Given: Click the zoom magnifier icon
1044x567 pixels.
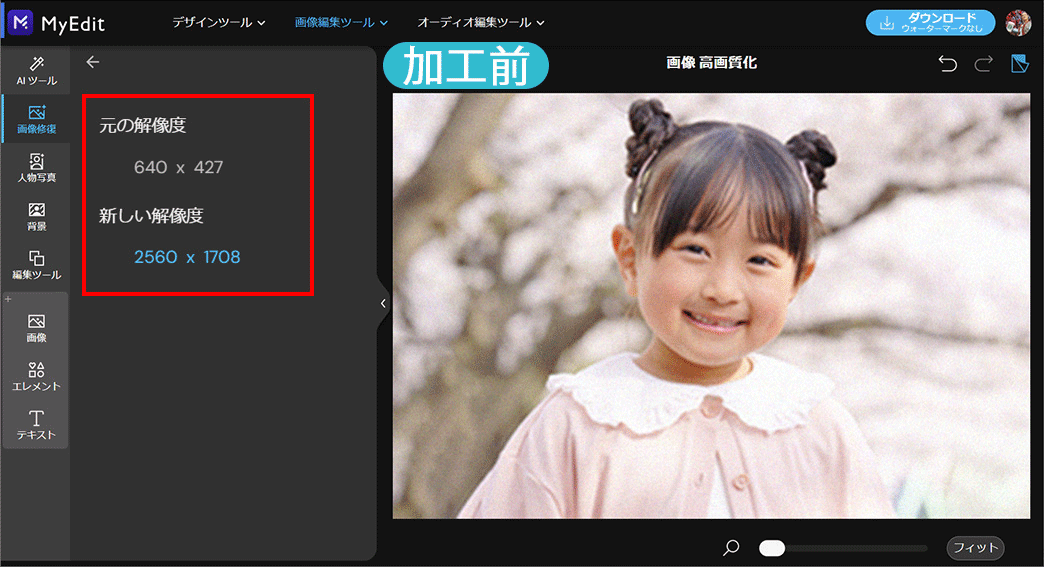Looking at the screenshot, I should (731, 548).
